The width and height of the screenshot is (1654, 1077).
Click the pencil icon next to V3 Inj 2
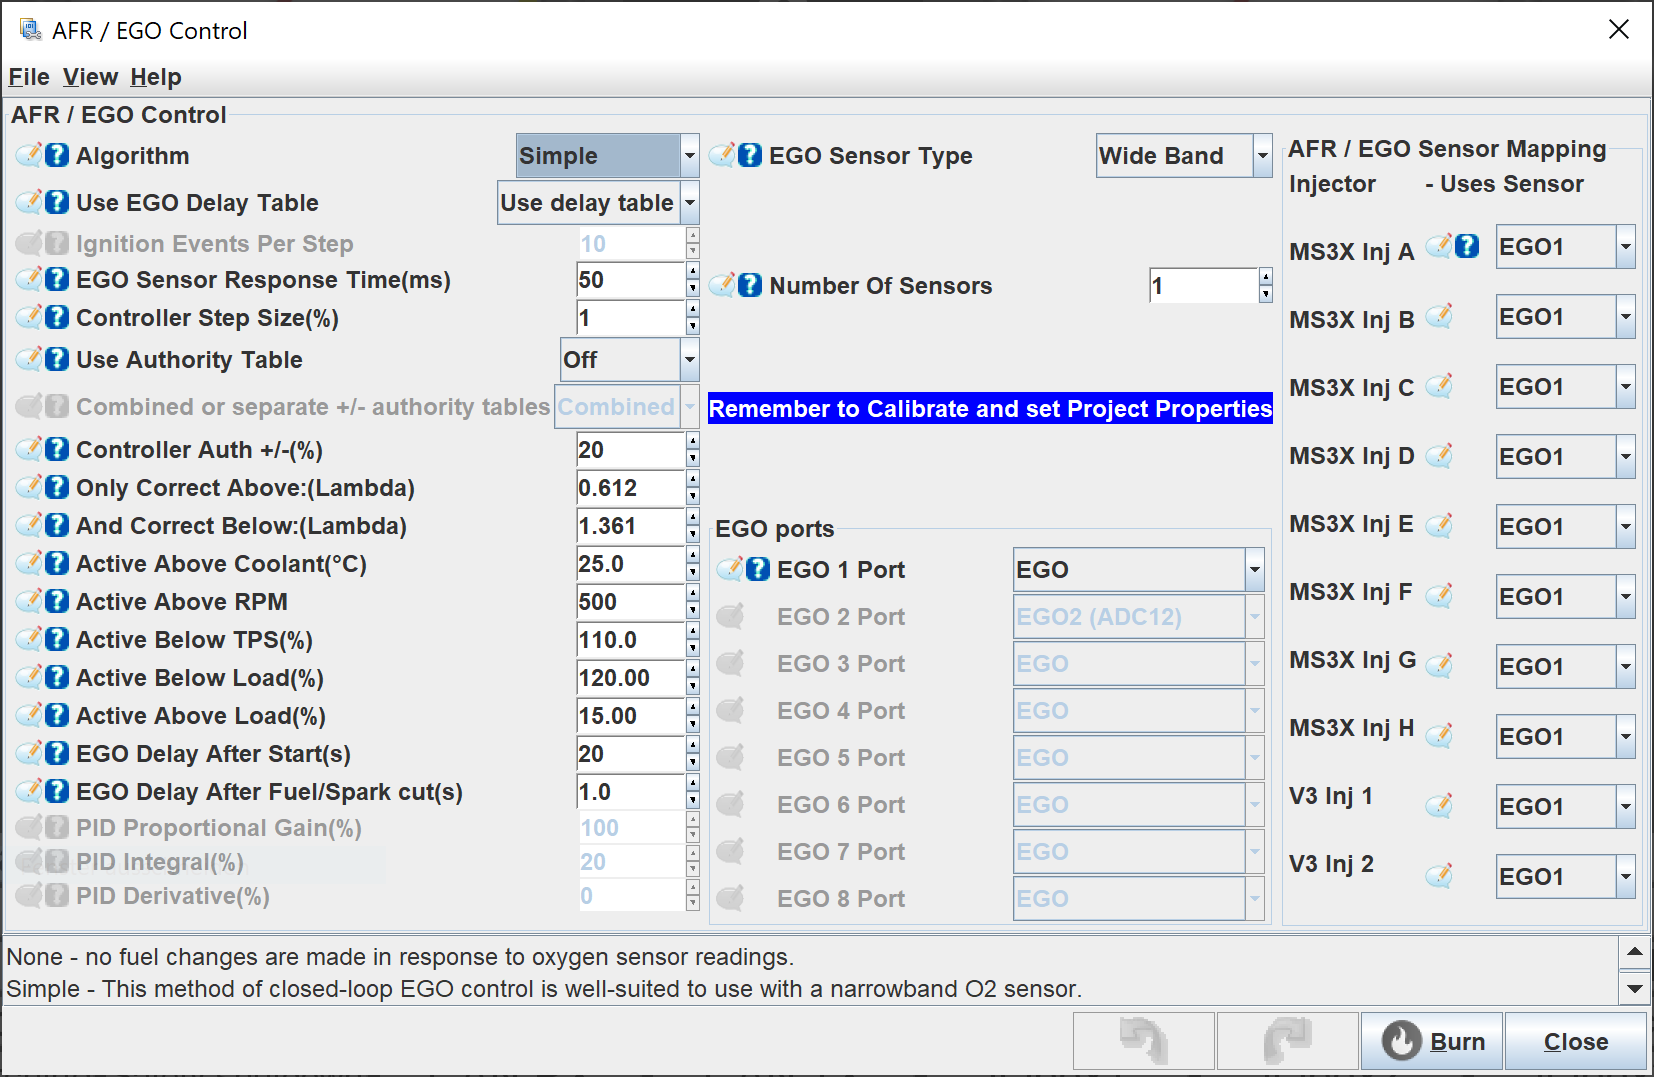[1439, 877]
